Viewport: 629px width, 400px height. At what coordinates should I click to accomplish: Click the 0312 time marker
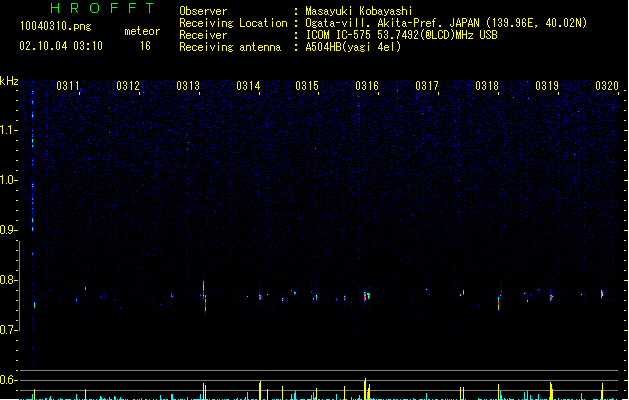128,86
